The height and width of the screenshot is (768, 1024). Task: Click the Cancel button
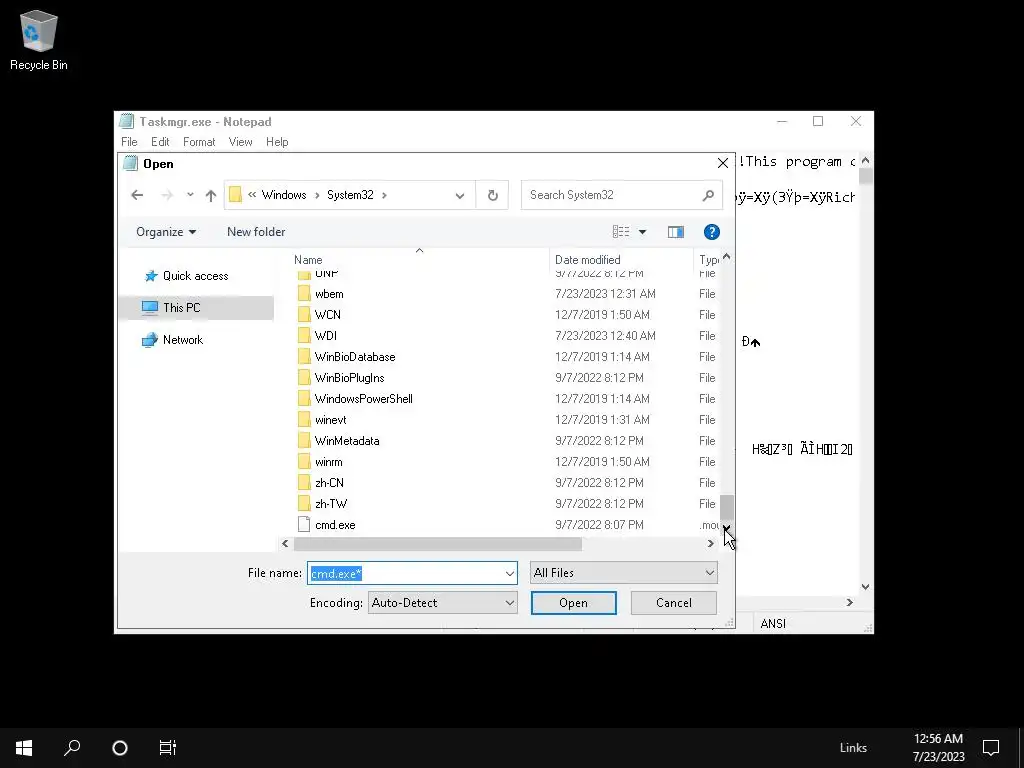(673, 603)
